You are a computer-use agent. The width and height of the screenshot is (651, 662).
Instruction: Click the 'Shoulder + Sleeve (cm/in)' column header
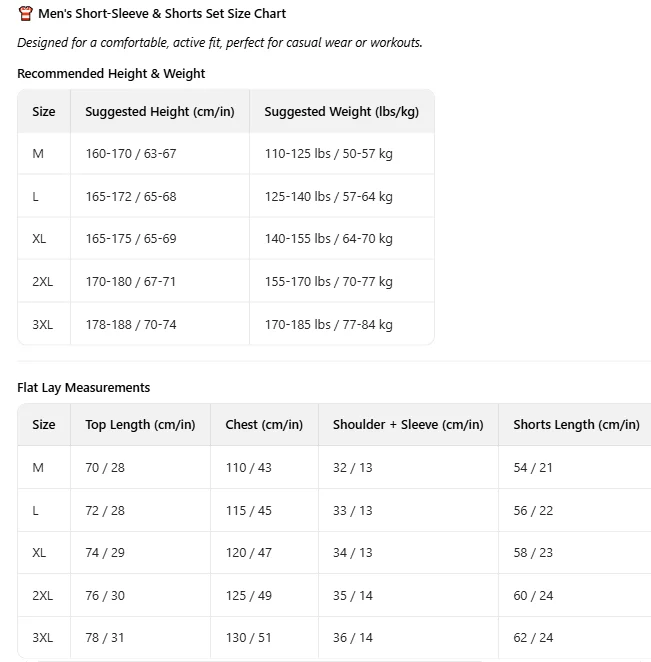(408, 425)
